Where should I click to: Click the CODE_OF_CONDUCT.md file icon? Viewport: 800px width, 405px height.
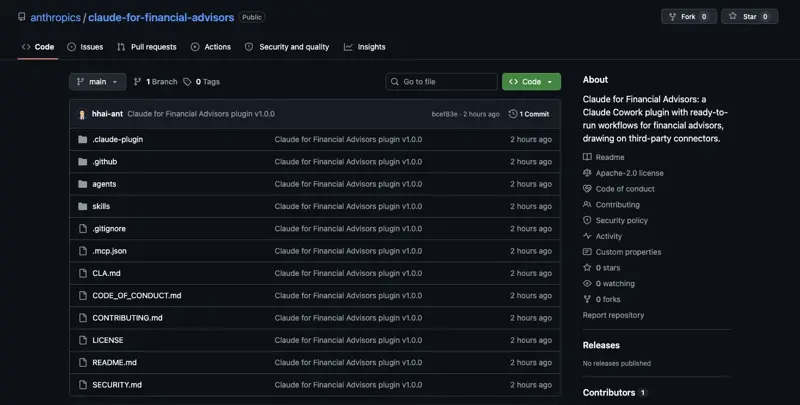(x=83, y=295)
